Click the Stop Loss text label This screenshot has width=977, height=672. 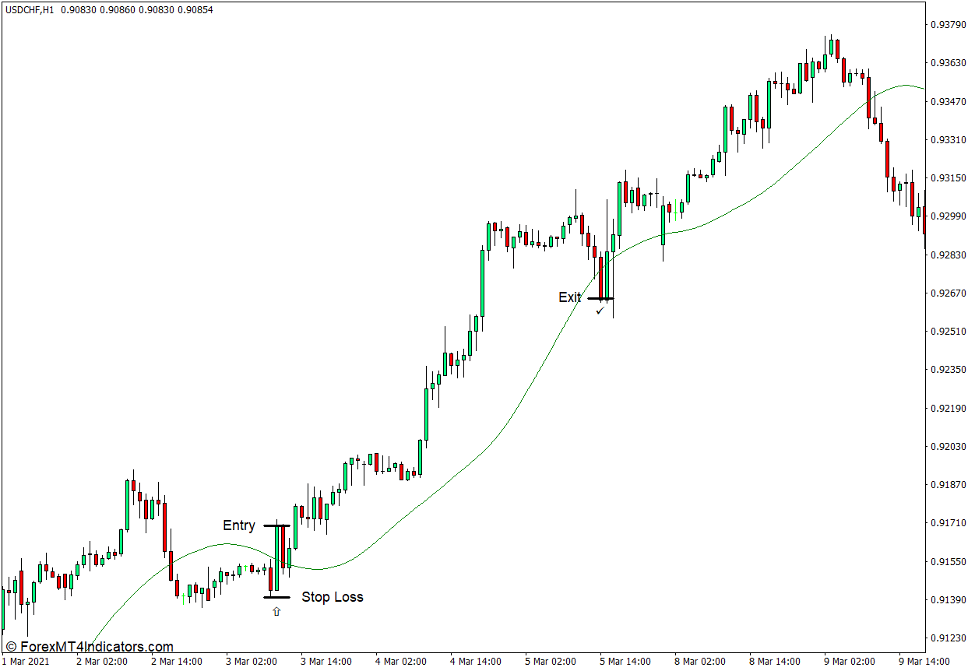(334, 596)
